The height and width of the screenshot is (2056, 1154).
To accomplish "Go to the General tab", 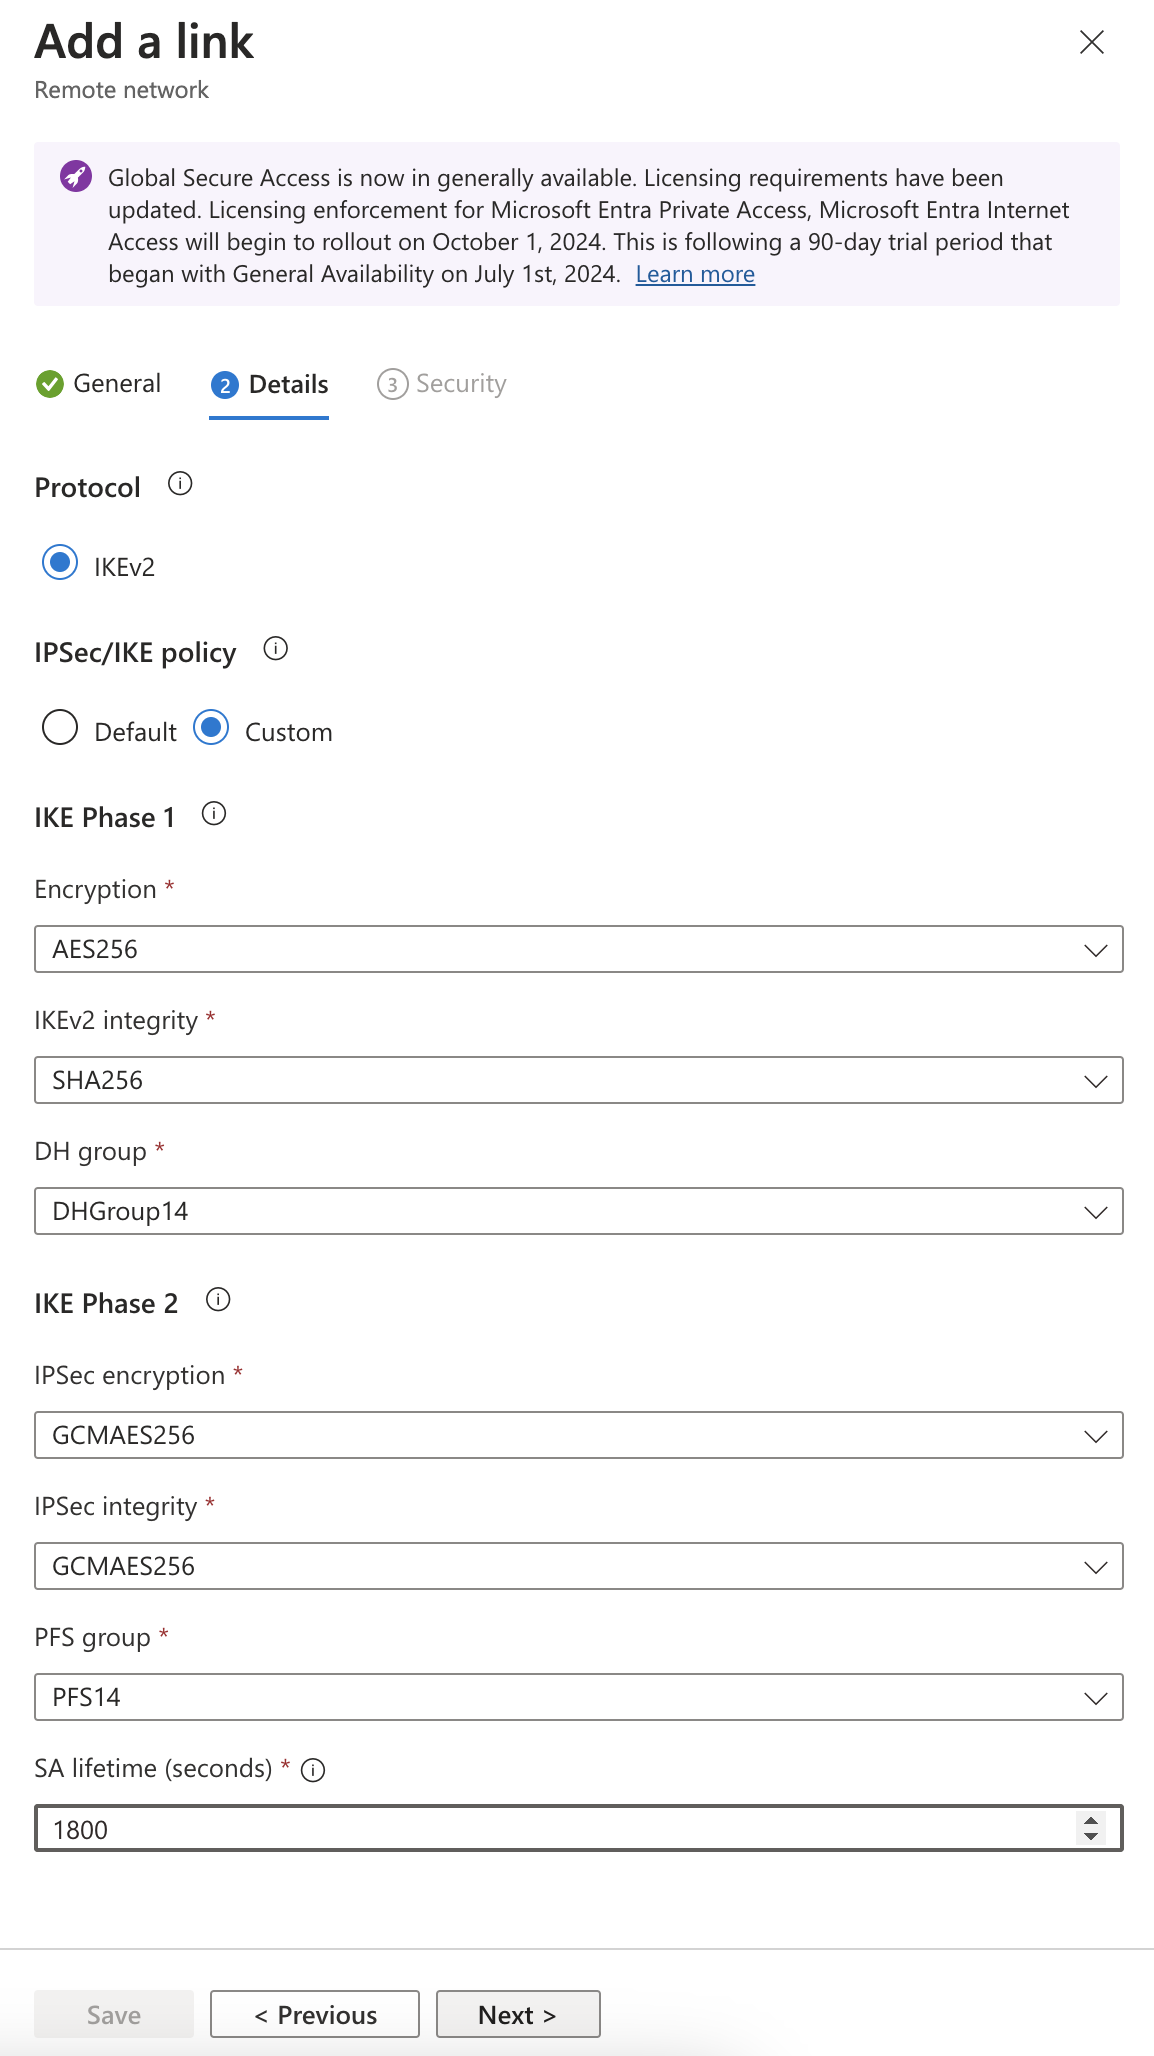I will pos(116,384).
